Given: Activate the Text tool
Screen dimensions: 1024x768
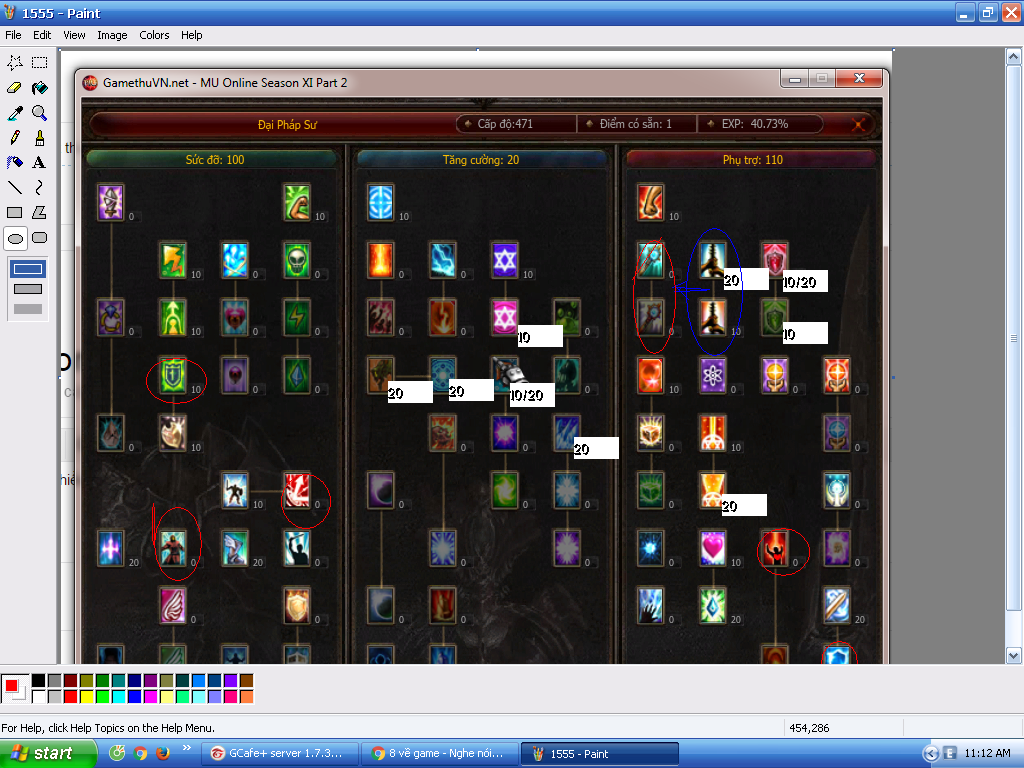Looking at the screenshot, I should [x=40, y=163].
